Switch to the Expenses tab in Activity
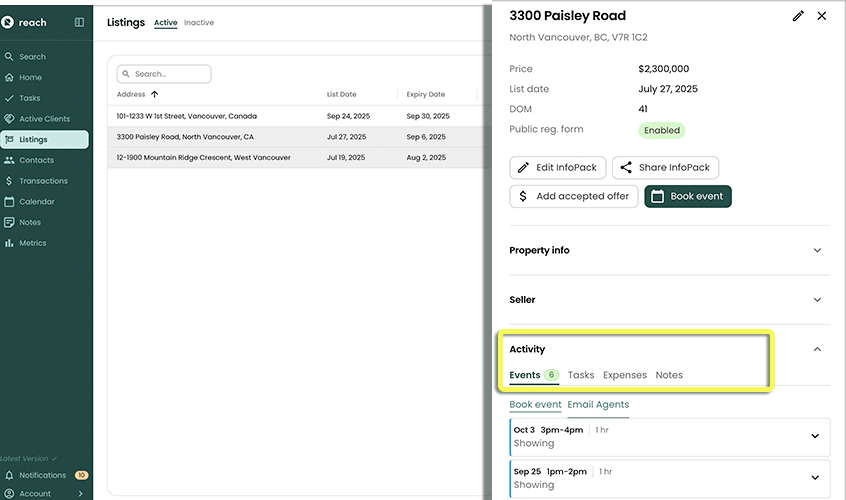 [x=624, y=375]
